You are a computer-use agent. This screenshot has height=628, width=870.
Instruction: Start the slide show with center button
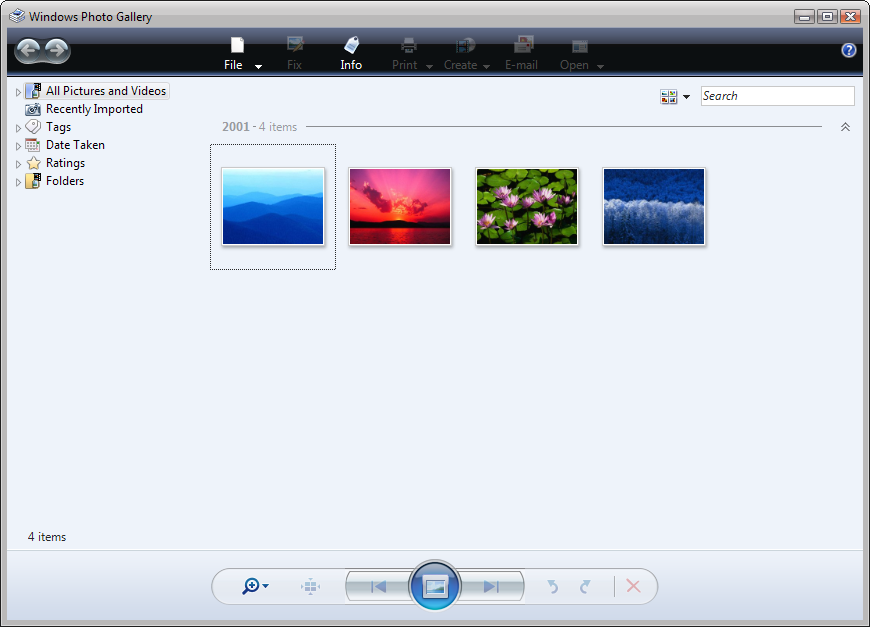tap(434, 586)
